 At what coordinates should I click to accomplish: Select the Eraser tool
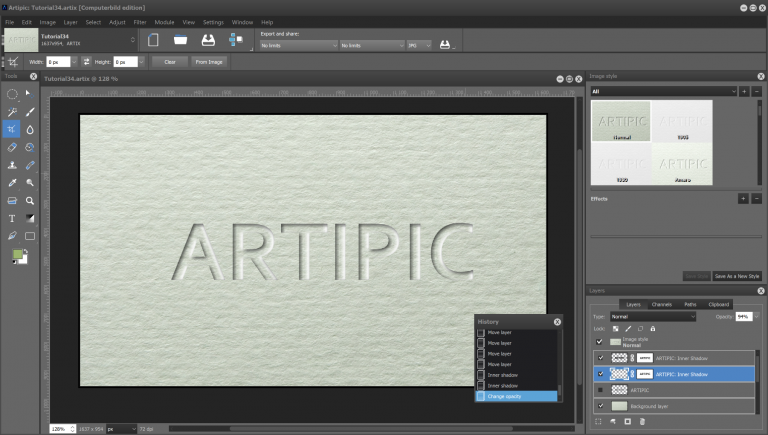(x=12, y=147)
